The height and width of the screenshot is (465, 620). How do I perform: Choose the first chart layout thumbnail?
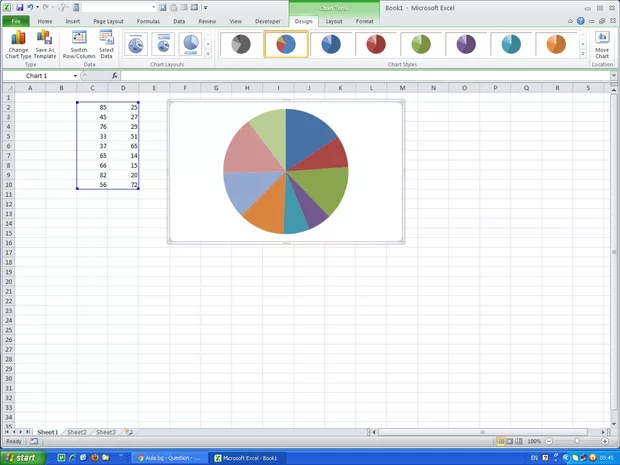click(x=136, y=44)
